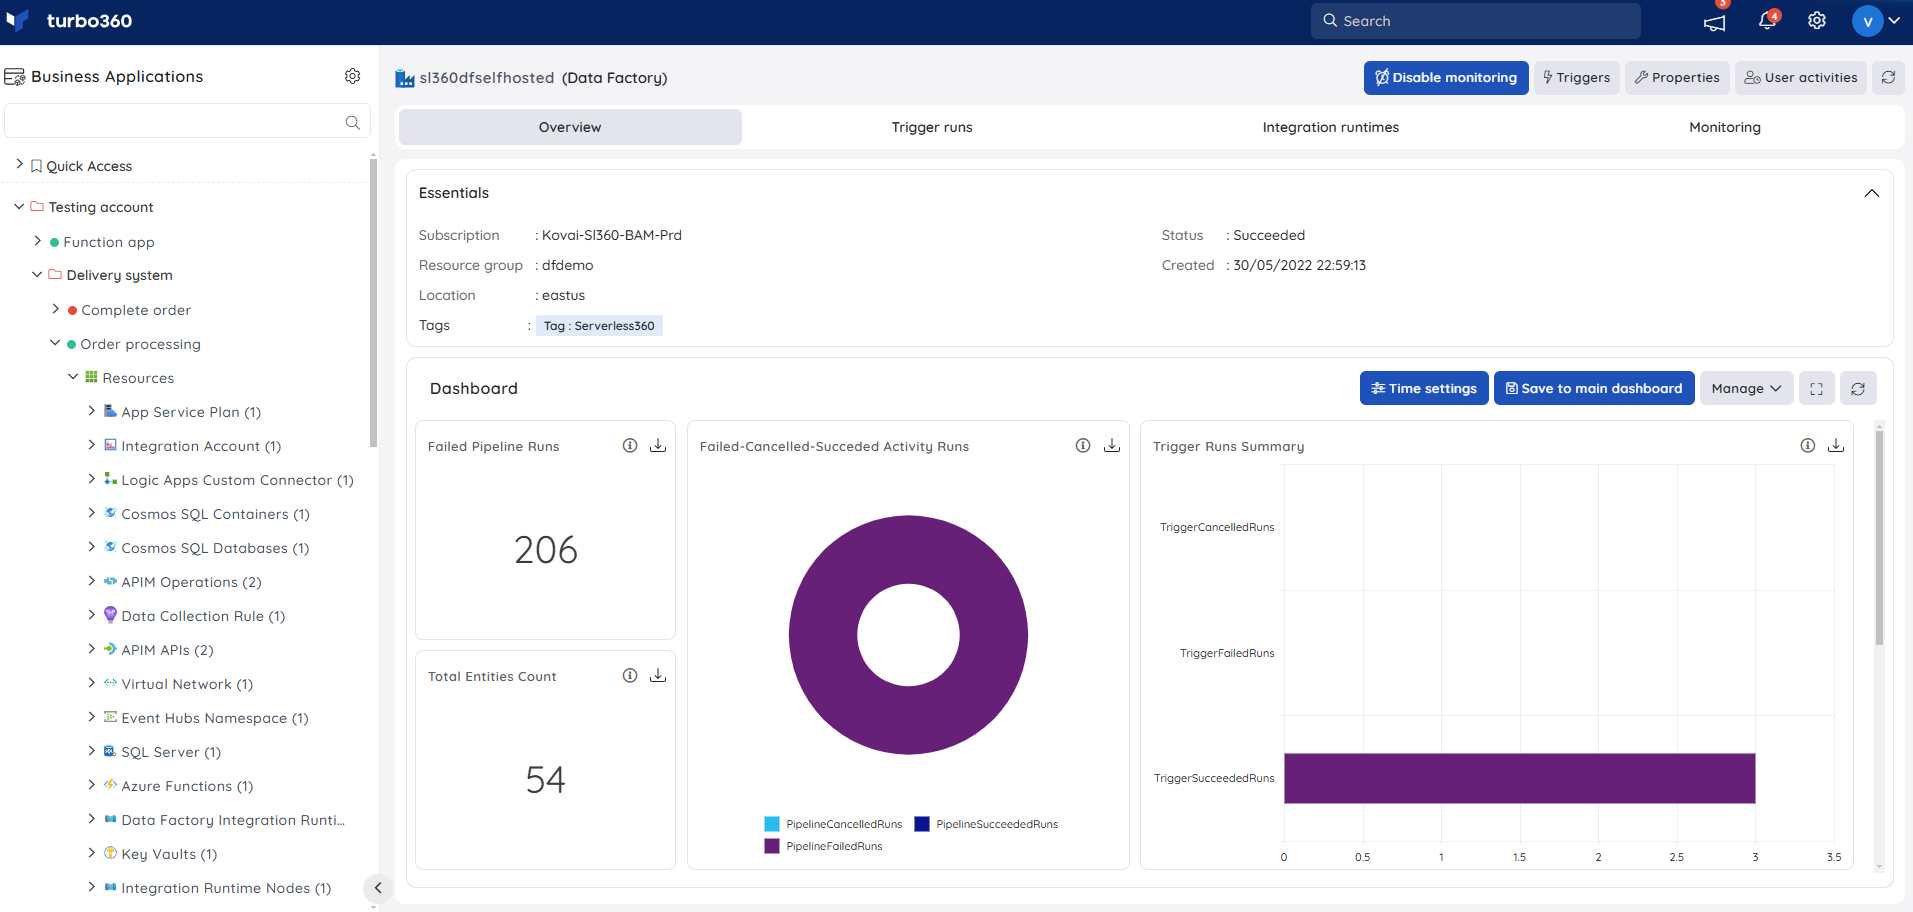The width and height of the screenshot is (1913, 912).
Task: Open the notifications bell icon
Action: click(x=1767, y=21)
